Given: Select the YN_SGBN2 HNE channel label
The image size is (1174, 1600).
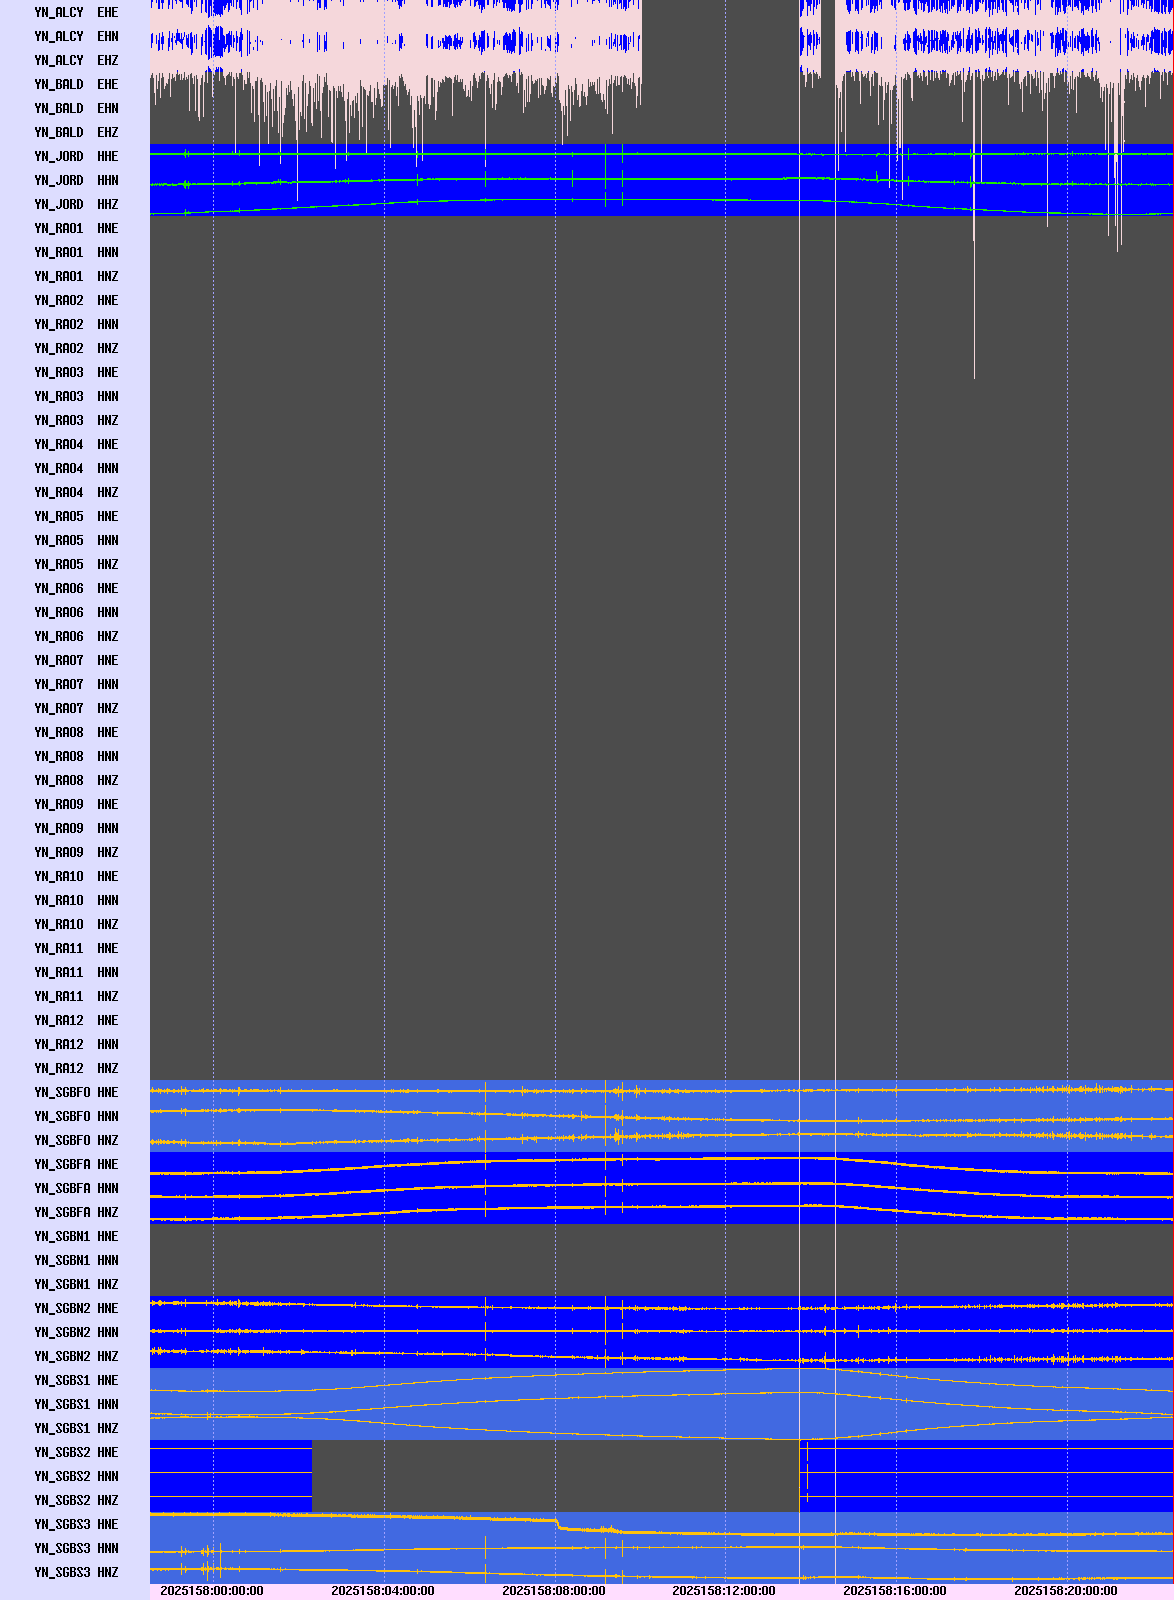Looking at the screenshot, I should pos(76,1308).
